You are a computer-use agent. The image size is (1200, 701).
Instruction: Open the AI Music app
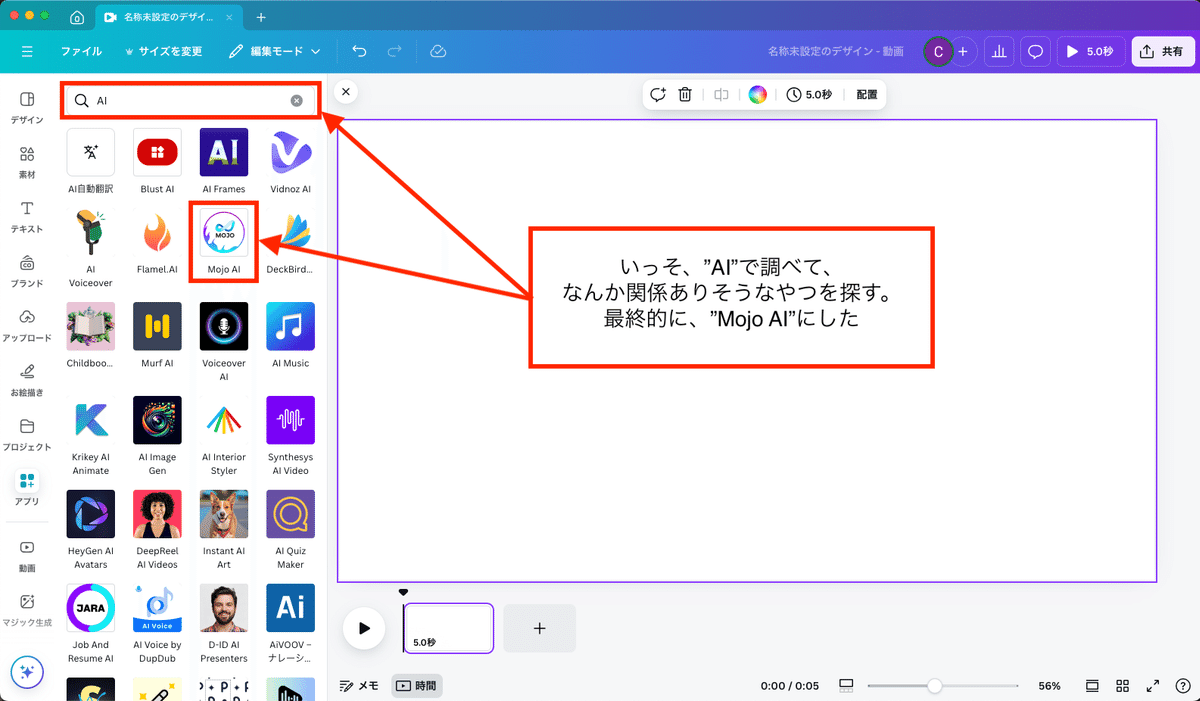291,326
